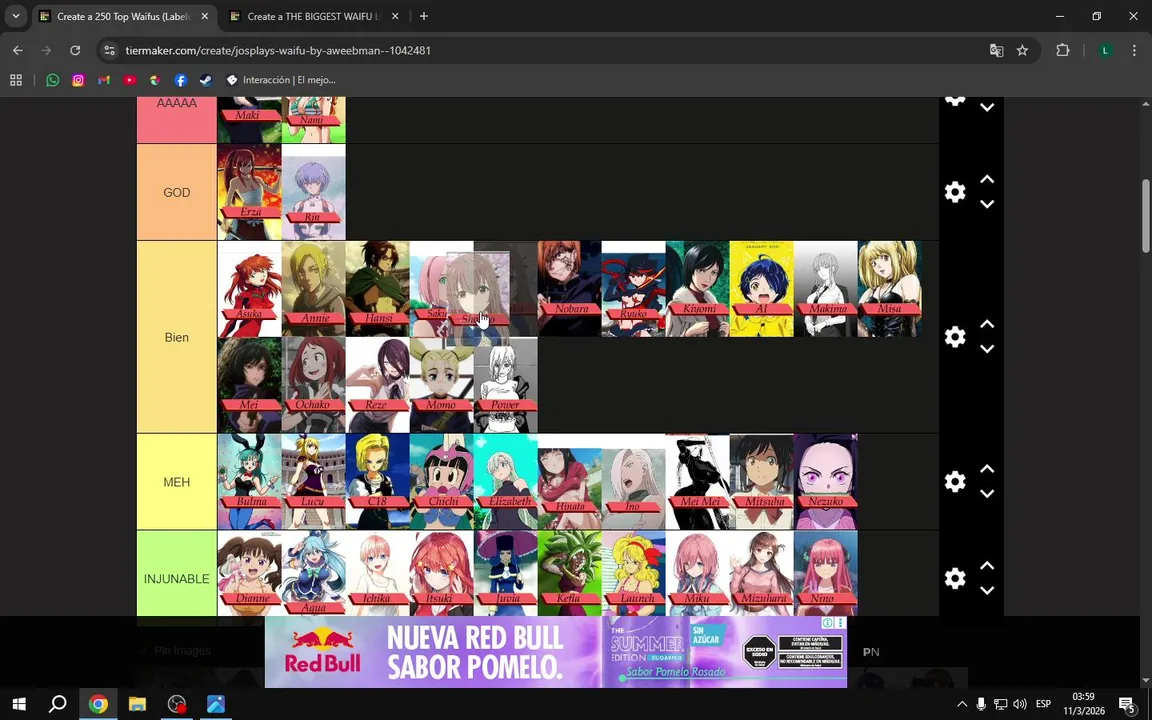Select Asuka image in Bien tier
The image size is (1152, 720).
point(249,289)
